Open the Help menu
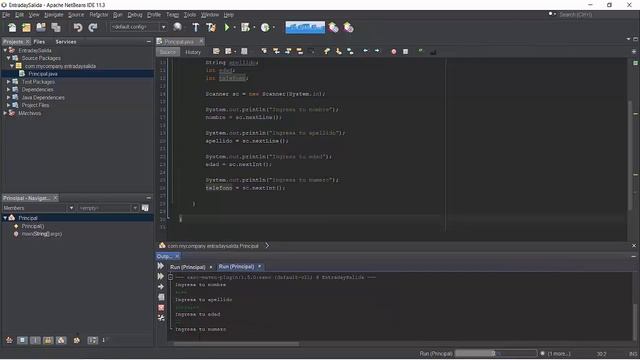The height and width of the screenshot is (360, 640). click(x=229, y=15)
